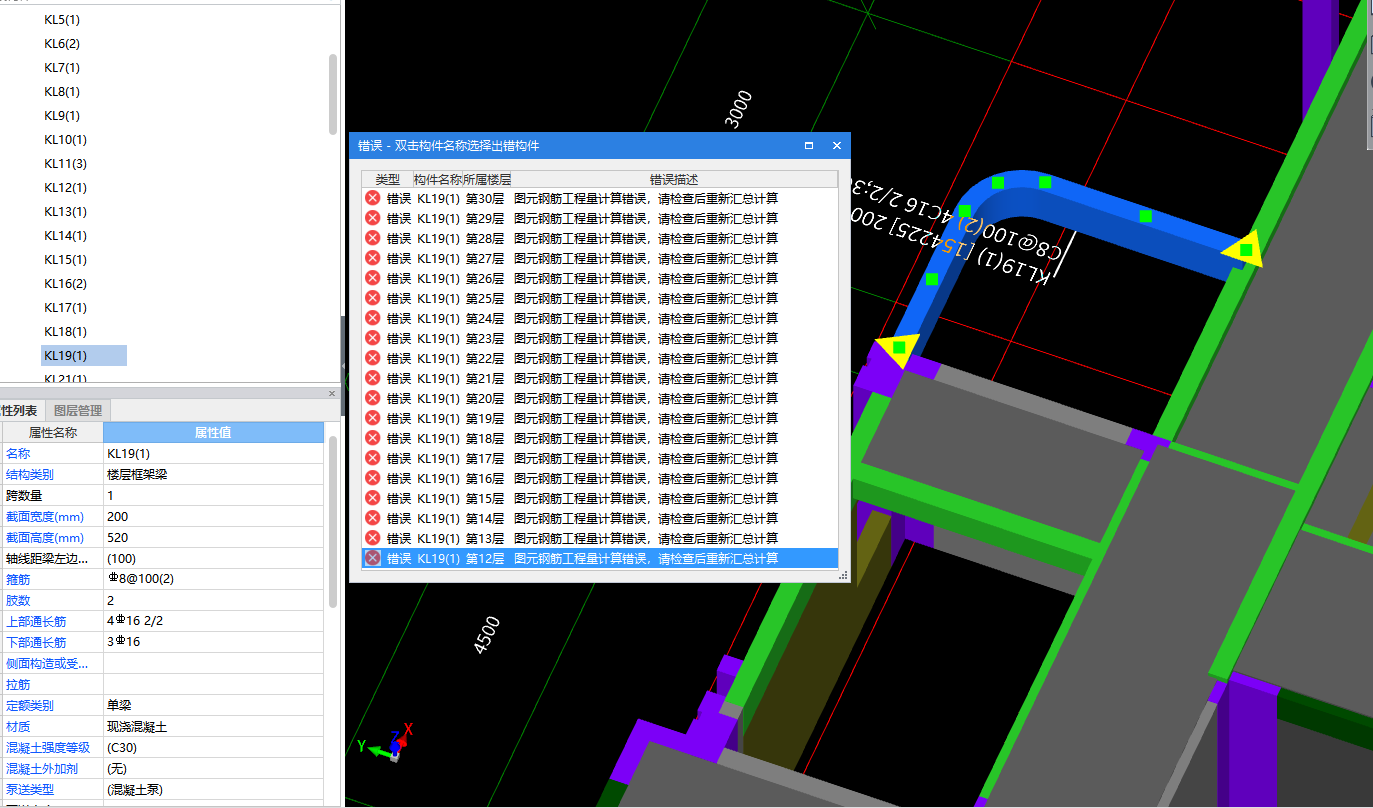Select KL18(1) in the component list
This screenshot has height=808, width=1373.
(x=65, y=332)
